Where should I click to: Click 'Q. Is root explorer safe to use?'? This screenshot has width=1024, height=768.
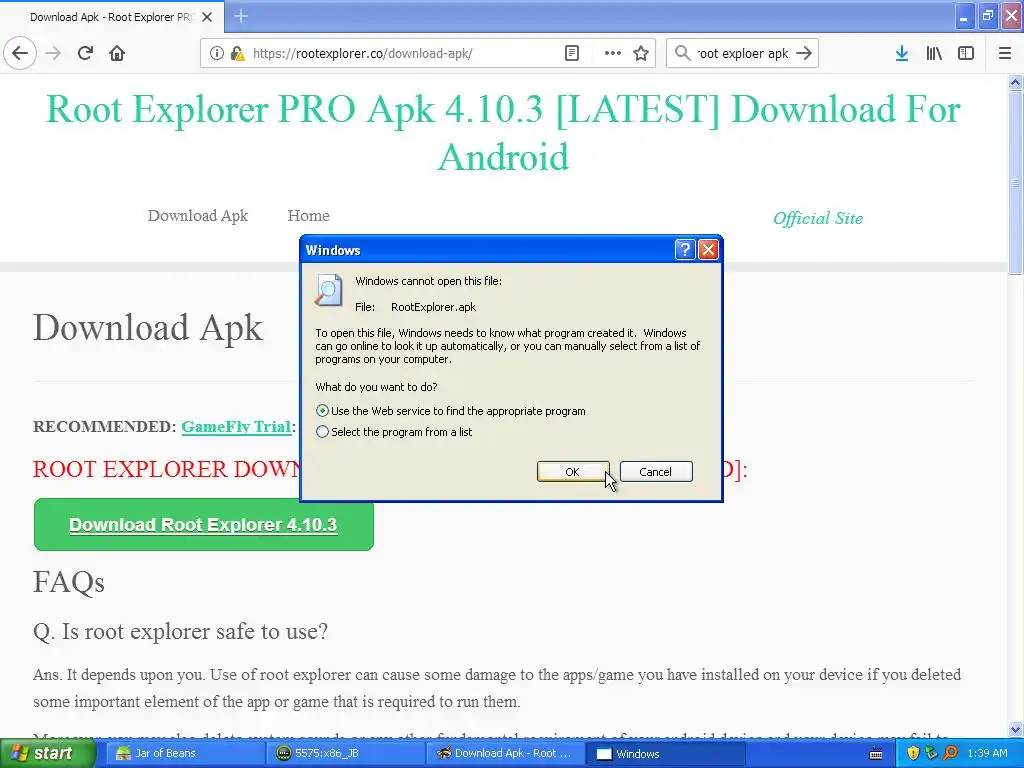coord(180,632)
